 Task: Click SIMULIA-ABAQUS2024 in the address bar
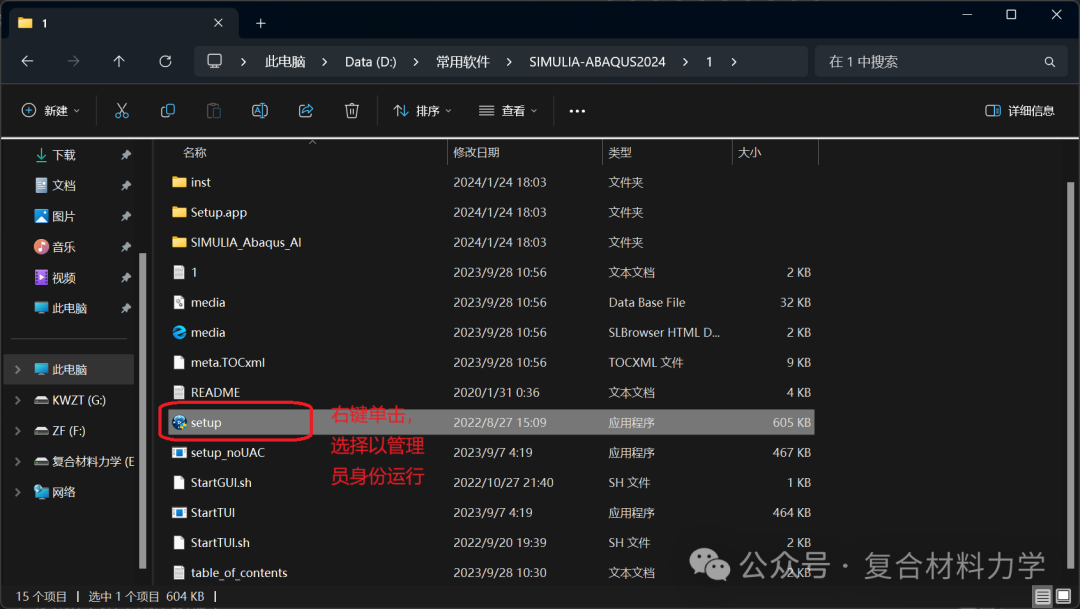597,62
